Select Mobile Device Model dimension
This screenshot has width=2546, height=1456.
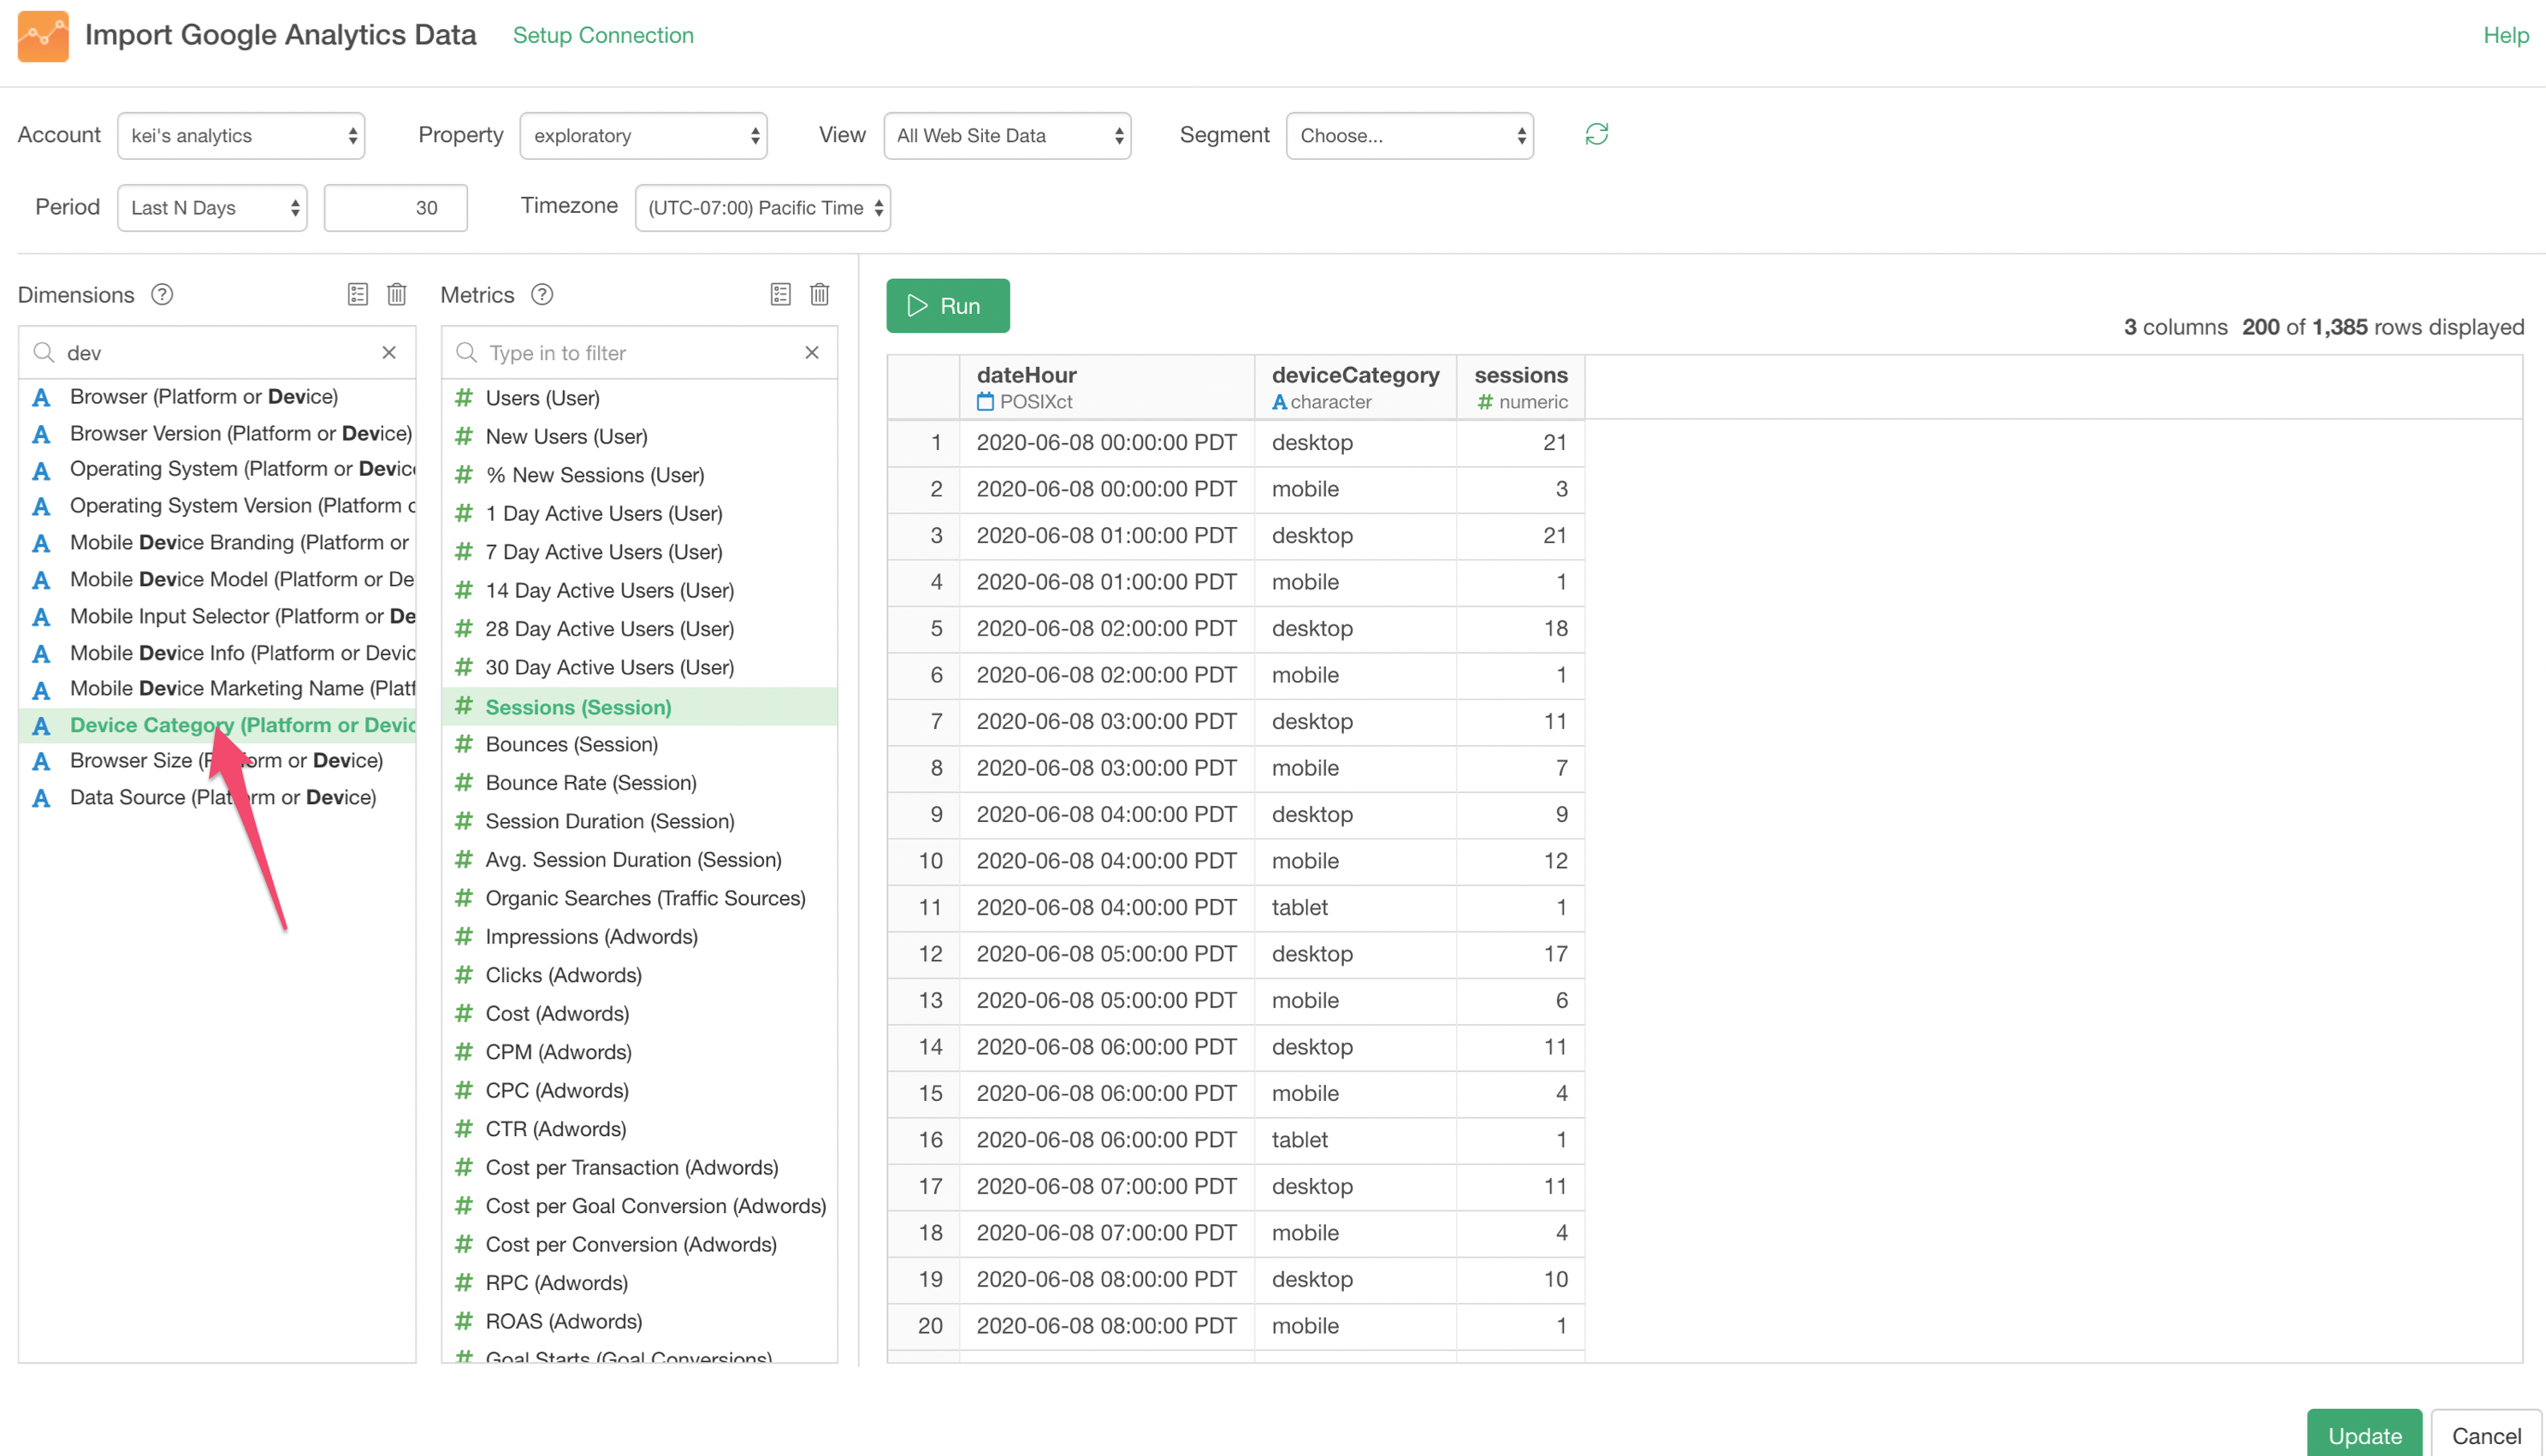[217, 579]
